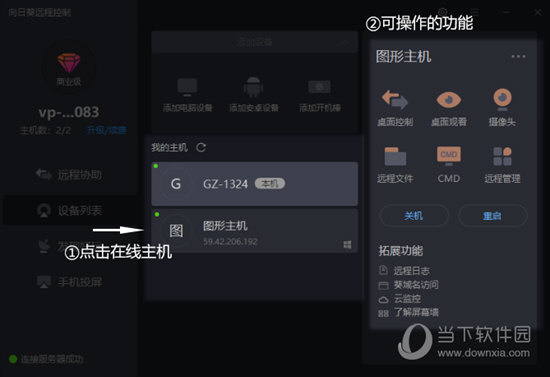Screen dimensions: 550x377
Task: Open the hamburger menu in title bar
Action: pyautogui.click(x=475, y=12)
